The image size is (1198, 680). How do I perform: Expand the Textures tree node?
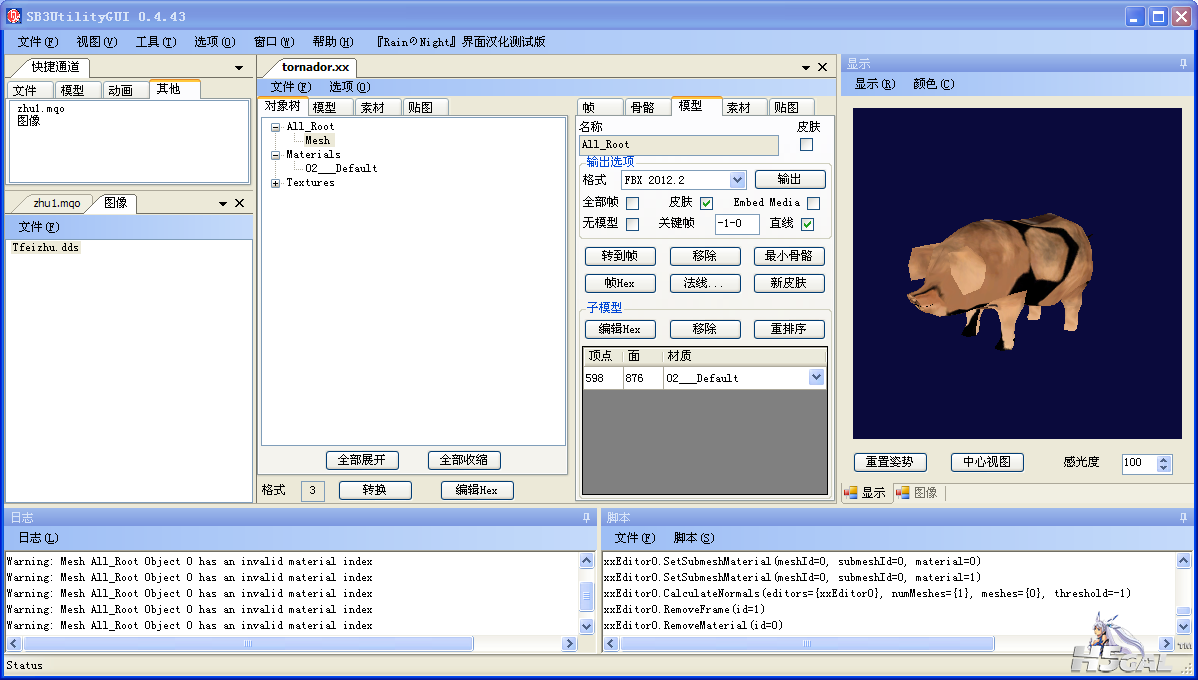(x=276, y=183)
